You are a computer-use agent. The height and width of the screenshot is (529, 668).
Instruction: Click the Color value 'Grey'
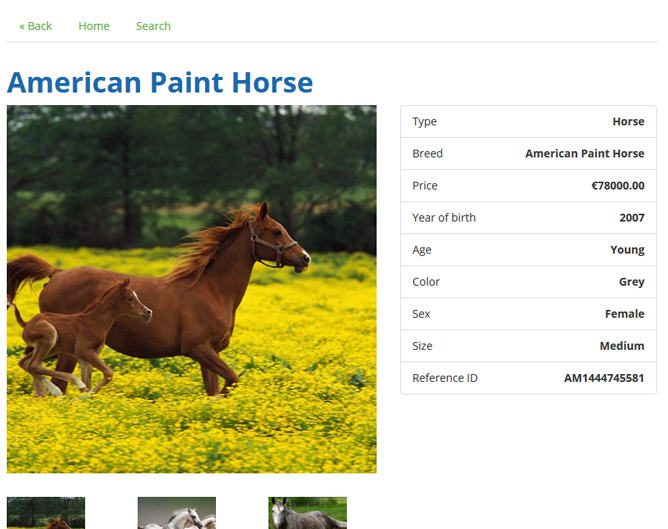tap(631, 282)
